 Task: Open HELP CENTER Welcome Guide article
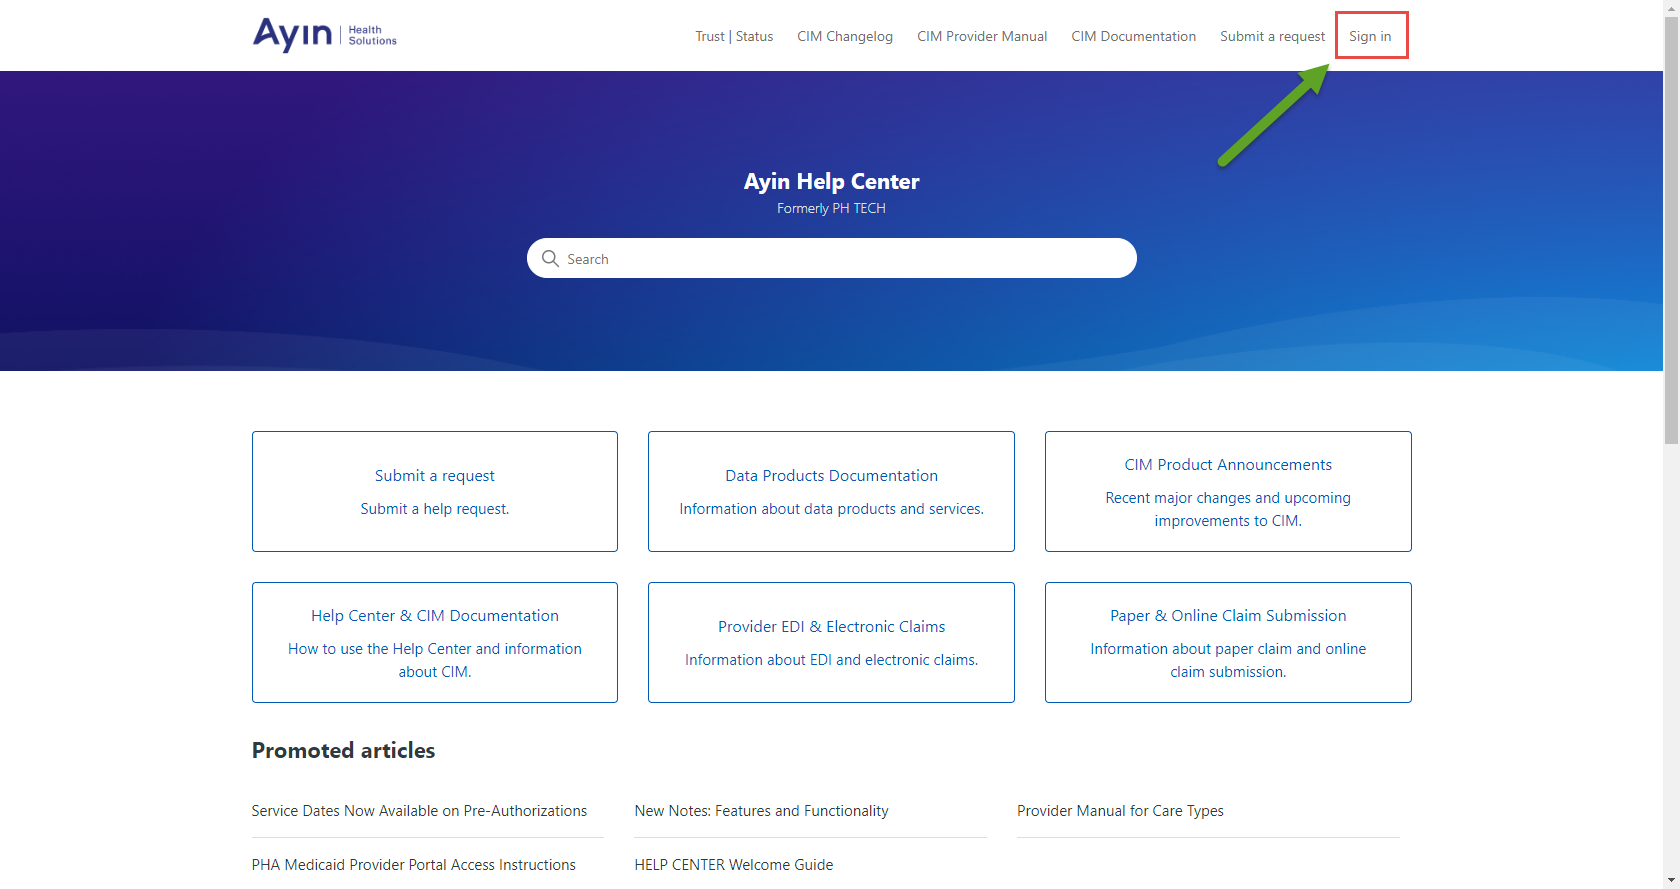click(x=733, y=865)
